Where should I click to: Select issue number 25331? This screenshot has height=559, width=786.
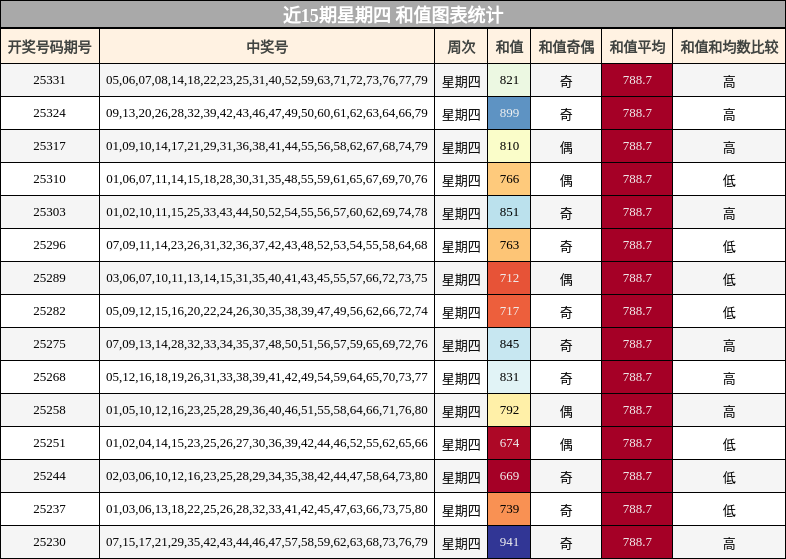click(50, 80)
